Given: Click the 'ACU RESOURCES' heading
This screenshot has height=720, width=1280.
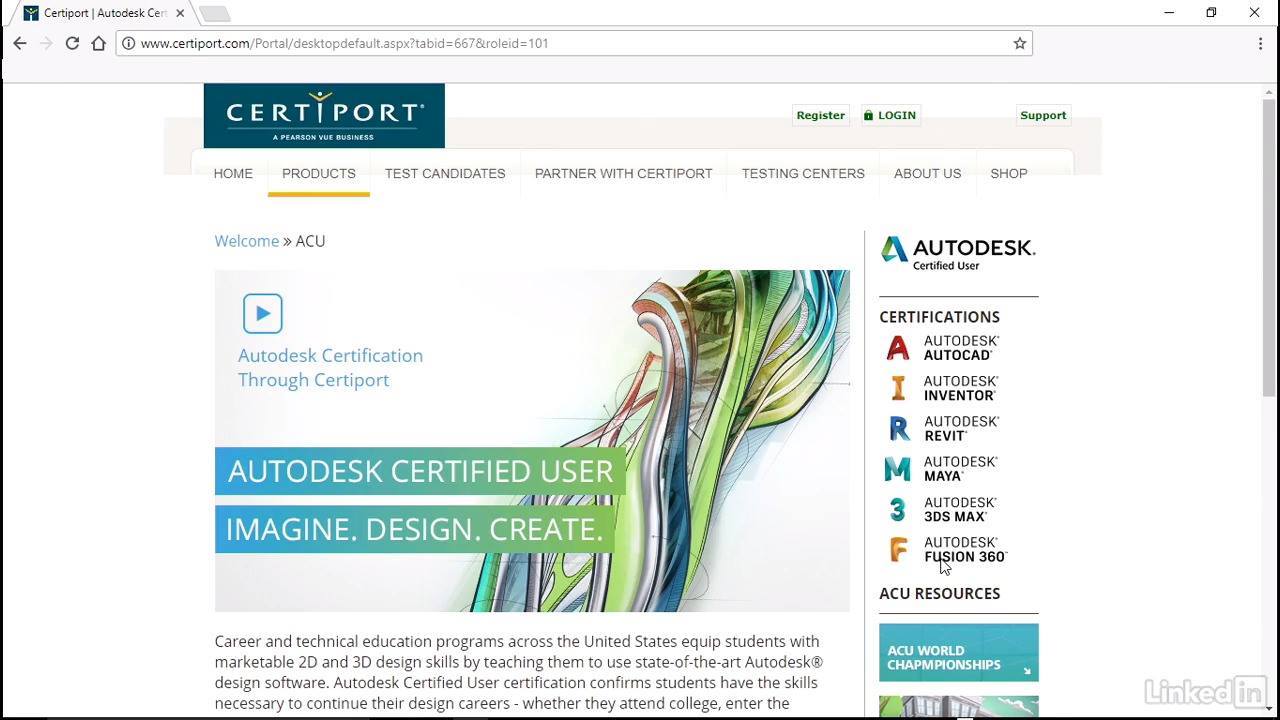Looking at the screenshot, I should 940,594.
